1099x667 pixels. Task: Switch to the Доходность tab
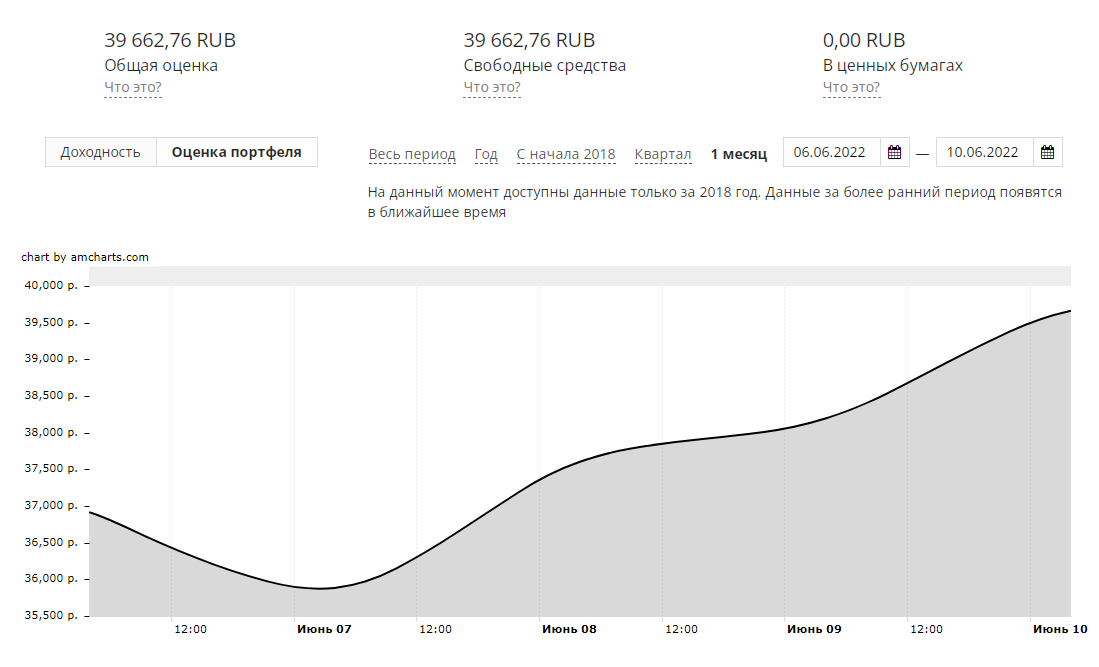pyautogui.click(x=100, y=153)
